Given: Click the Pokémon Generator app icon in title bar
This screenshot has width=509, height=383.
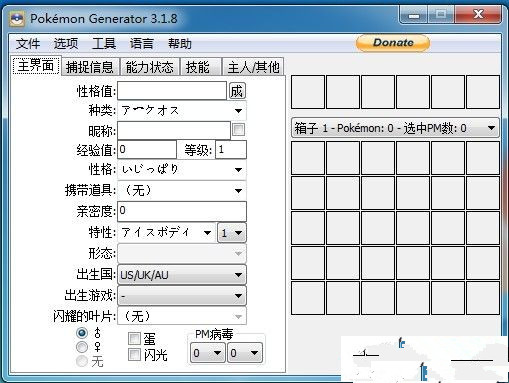Looking at the screenshot, I should coord(17,19).
